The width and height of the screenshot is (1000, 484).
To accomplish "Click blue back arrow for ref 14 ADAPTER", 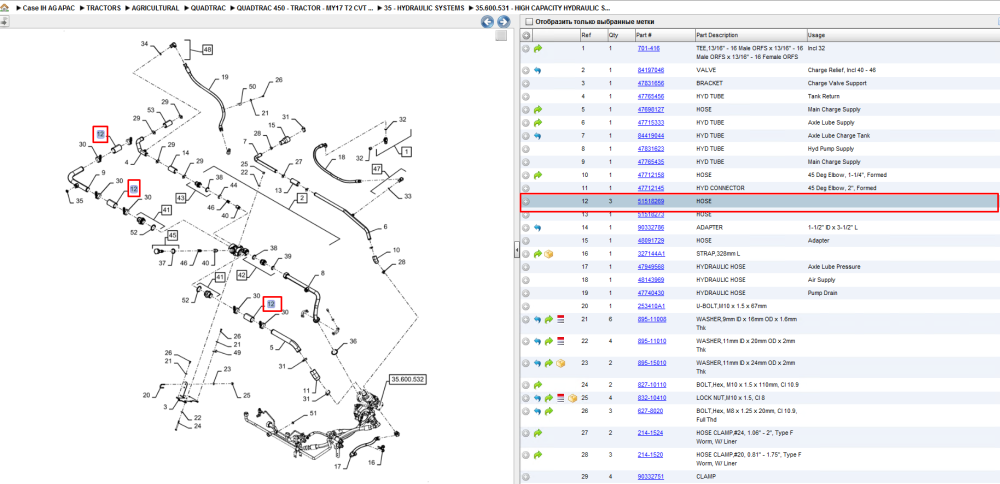I will (538, 228).
